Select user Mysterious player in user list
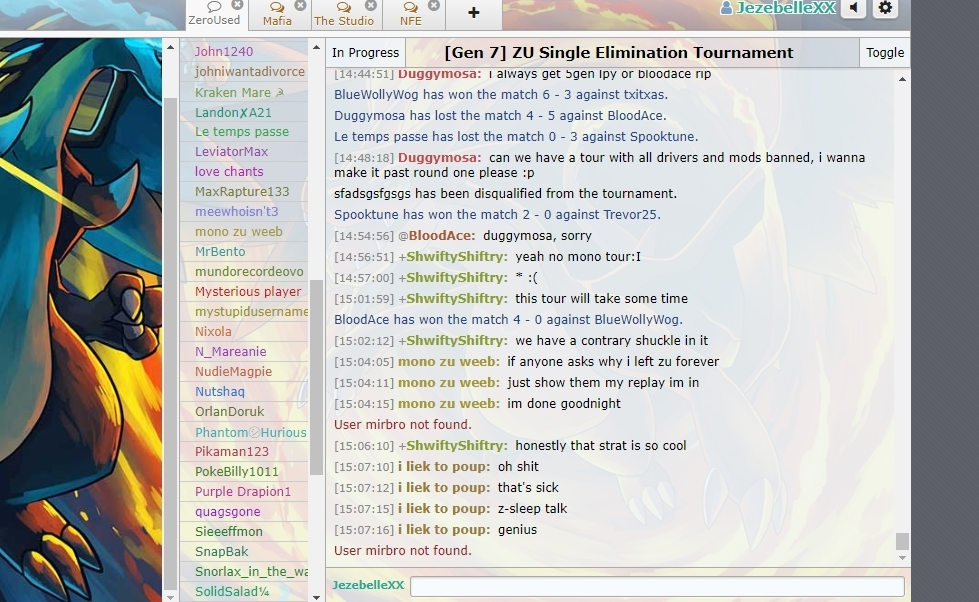The image size is (979, 602). (247, 292)
